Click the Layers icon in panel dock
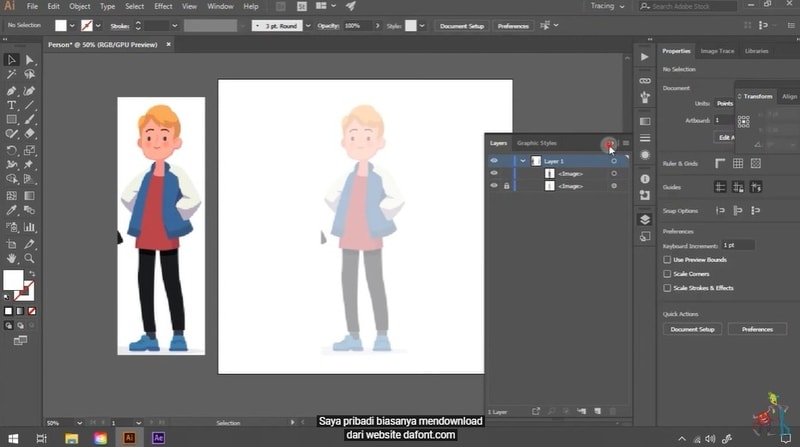 tap(645, 219)
